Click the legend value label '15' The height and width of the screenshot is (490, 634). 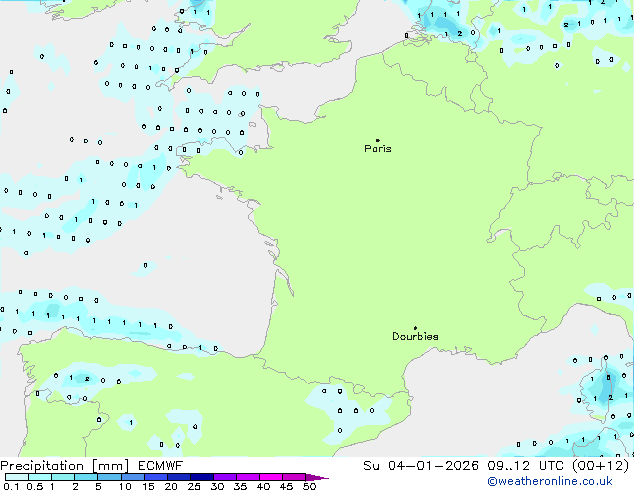pyautogui.click(x=148, y=486)
